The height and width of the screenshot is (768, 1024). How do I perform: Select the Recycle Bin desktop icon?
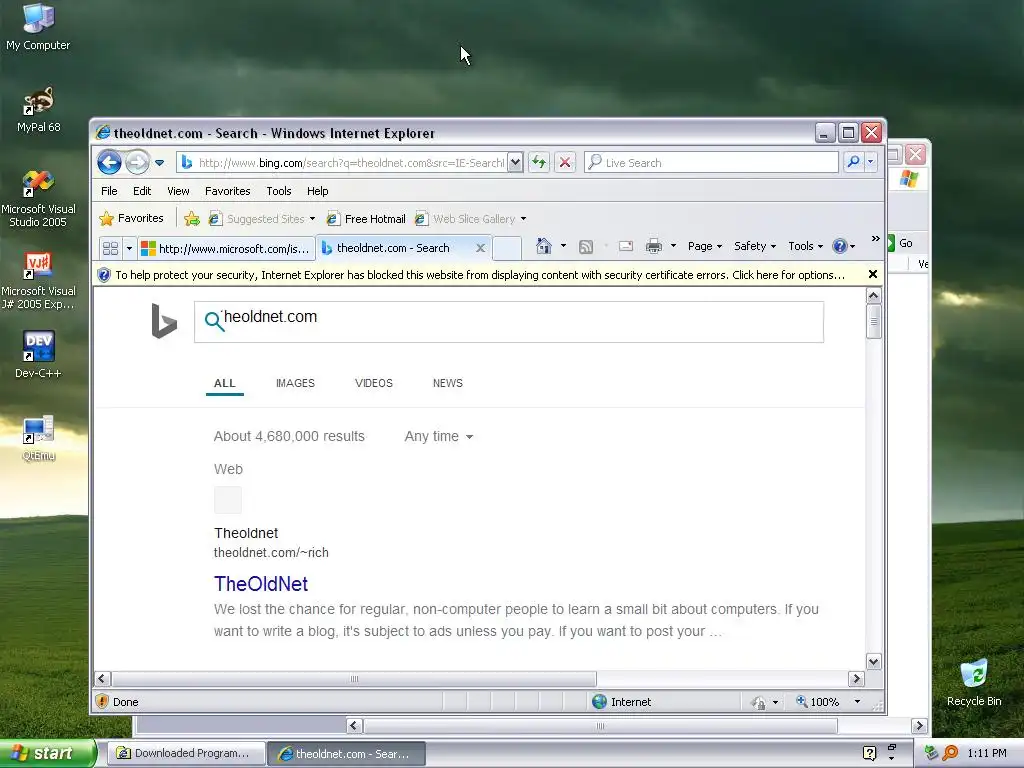pyautogui.click(x=974, y=683)
